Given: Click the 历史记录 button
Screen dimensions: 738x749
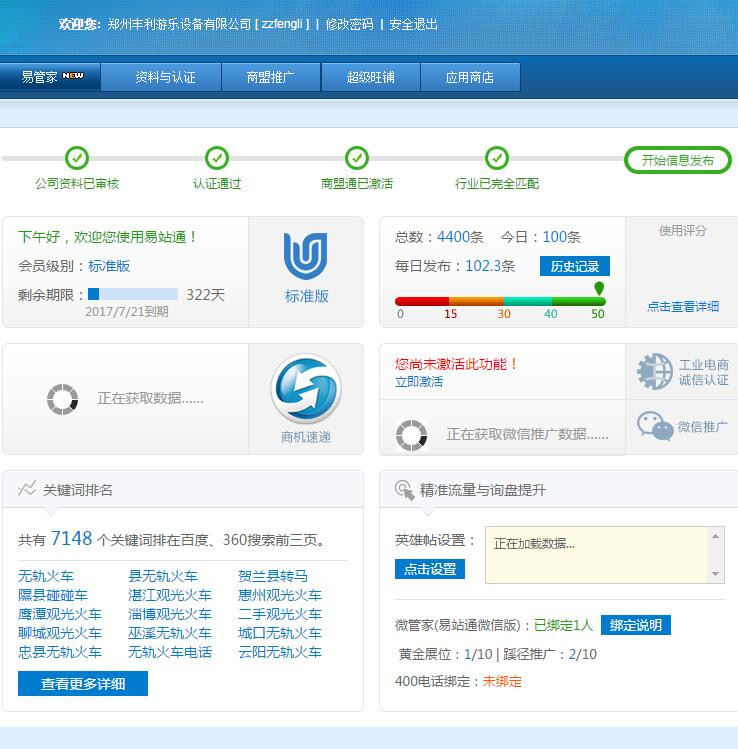Looking at the screenshot, I should pos(574,266).
